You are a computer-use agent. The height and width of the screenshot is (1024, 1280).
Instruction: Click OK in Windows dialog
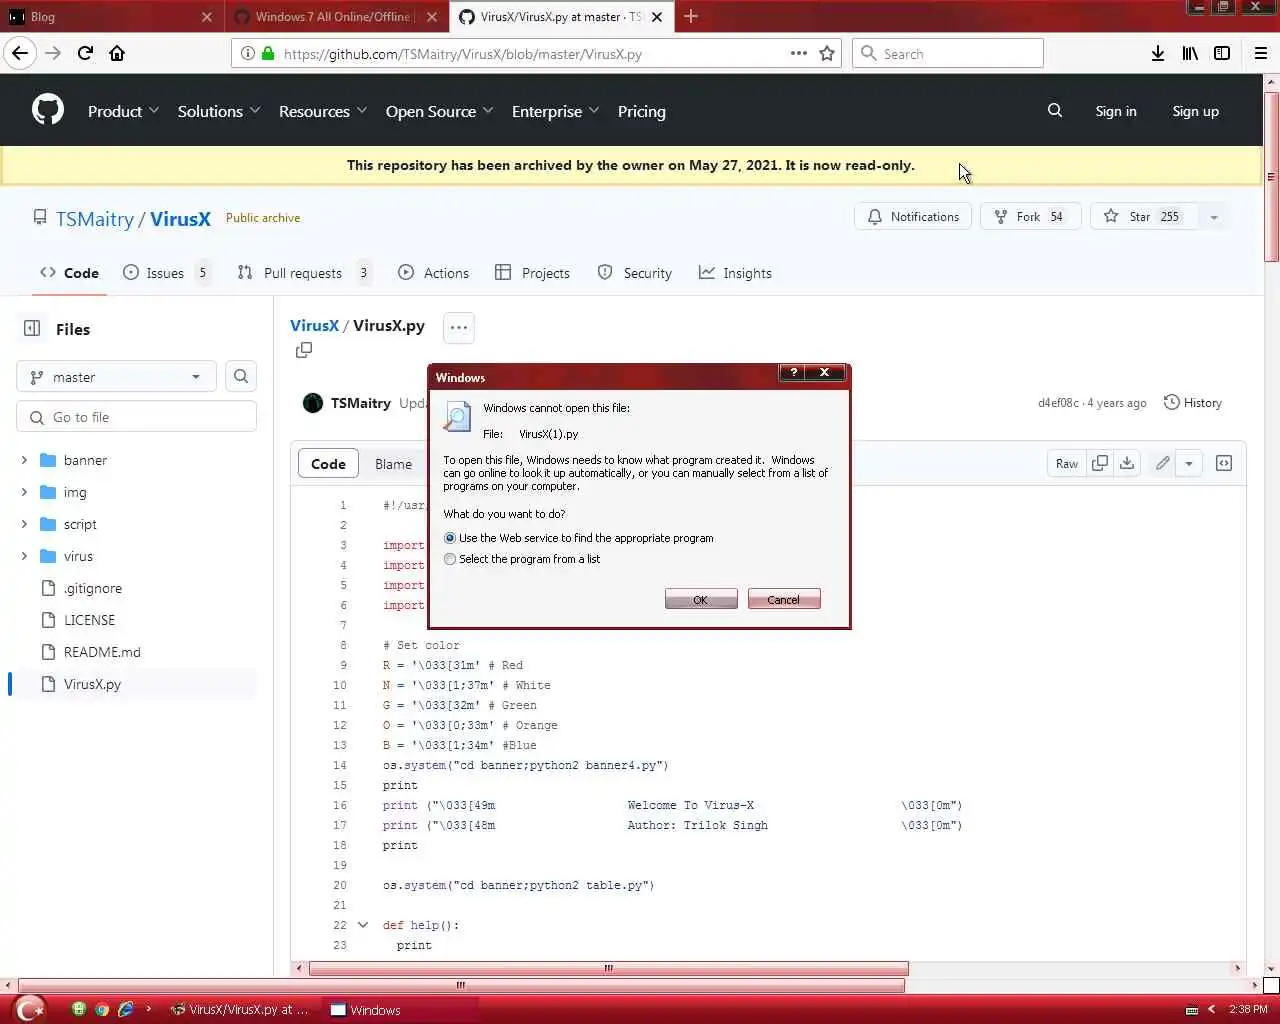pos(701,599)
